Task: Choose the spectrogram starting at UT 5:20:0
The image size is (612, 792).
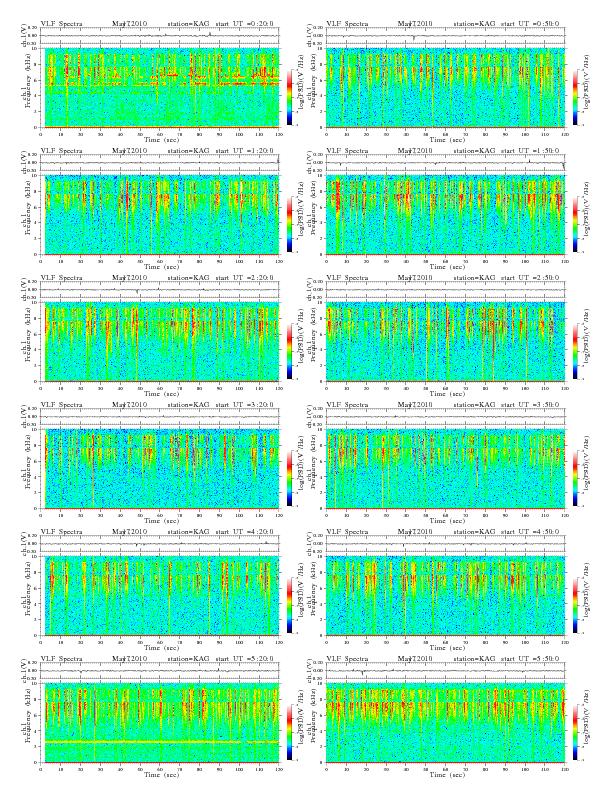Action: pos(162,723)
